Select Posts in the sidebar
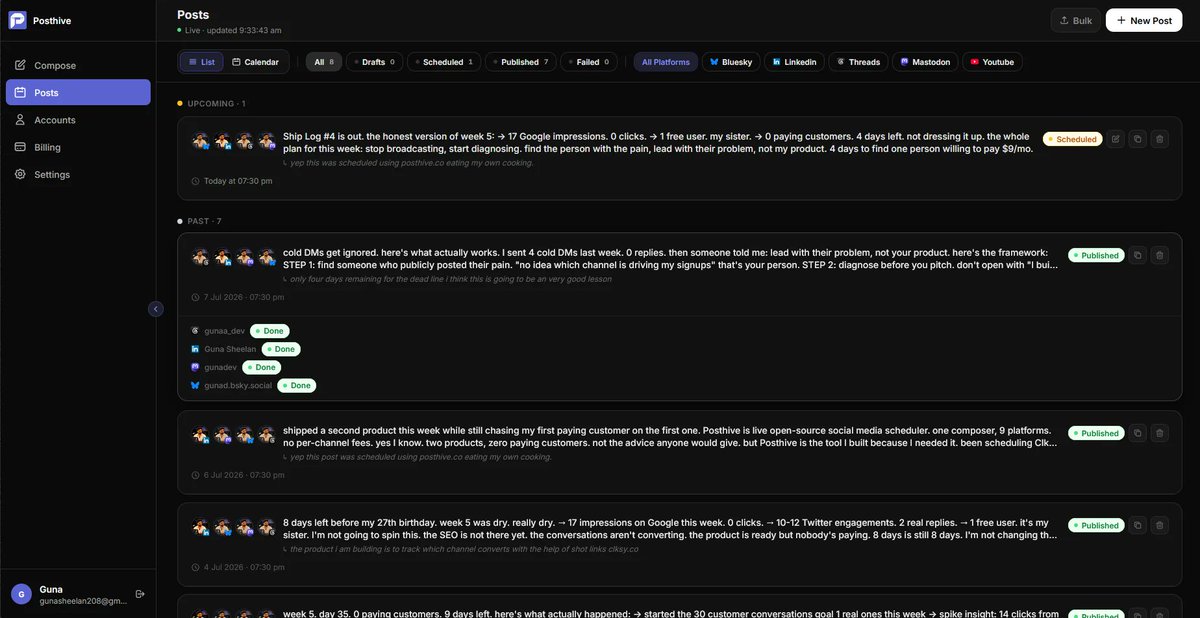The width and height of the screenshot is (1200, 618). (x=78, y=92)
